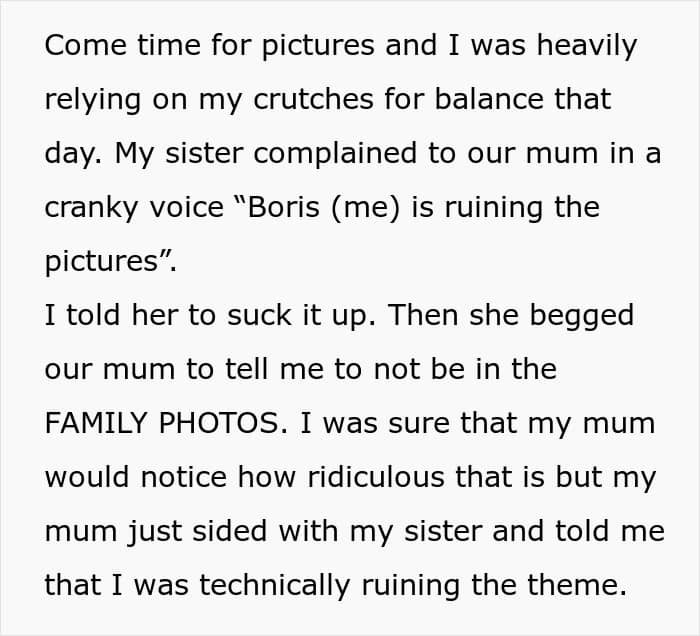Click the word "balance"
This screenshot has height=636, width=700.
click(x=489, y=99)
